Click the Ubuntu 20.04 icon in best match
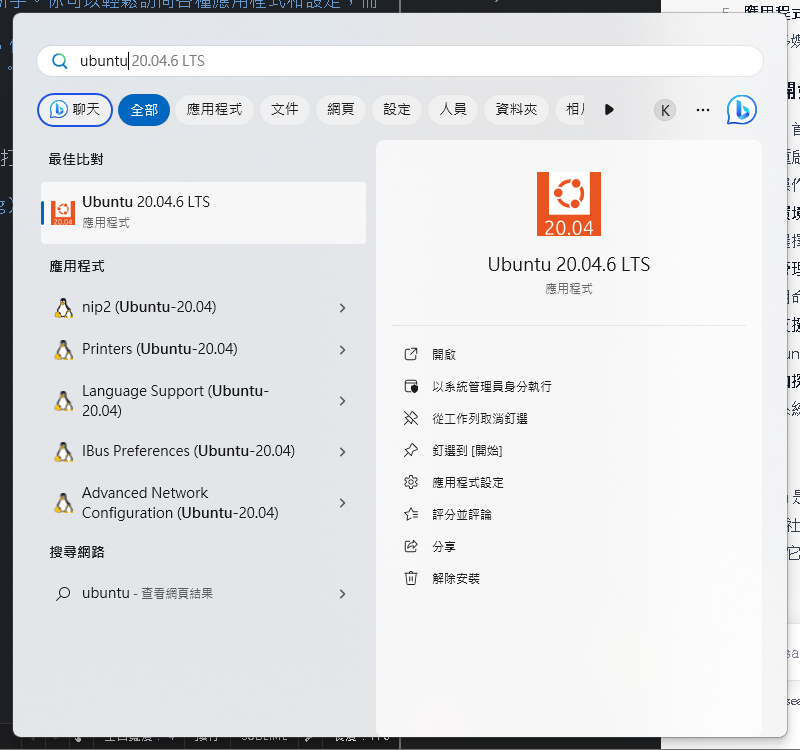This screenshot has height=750, width=800. [x=63, y=213]
